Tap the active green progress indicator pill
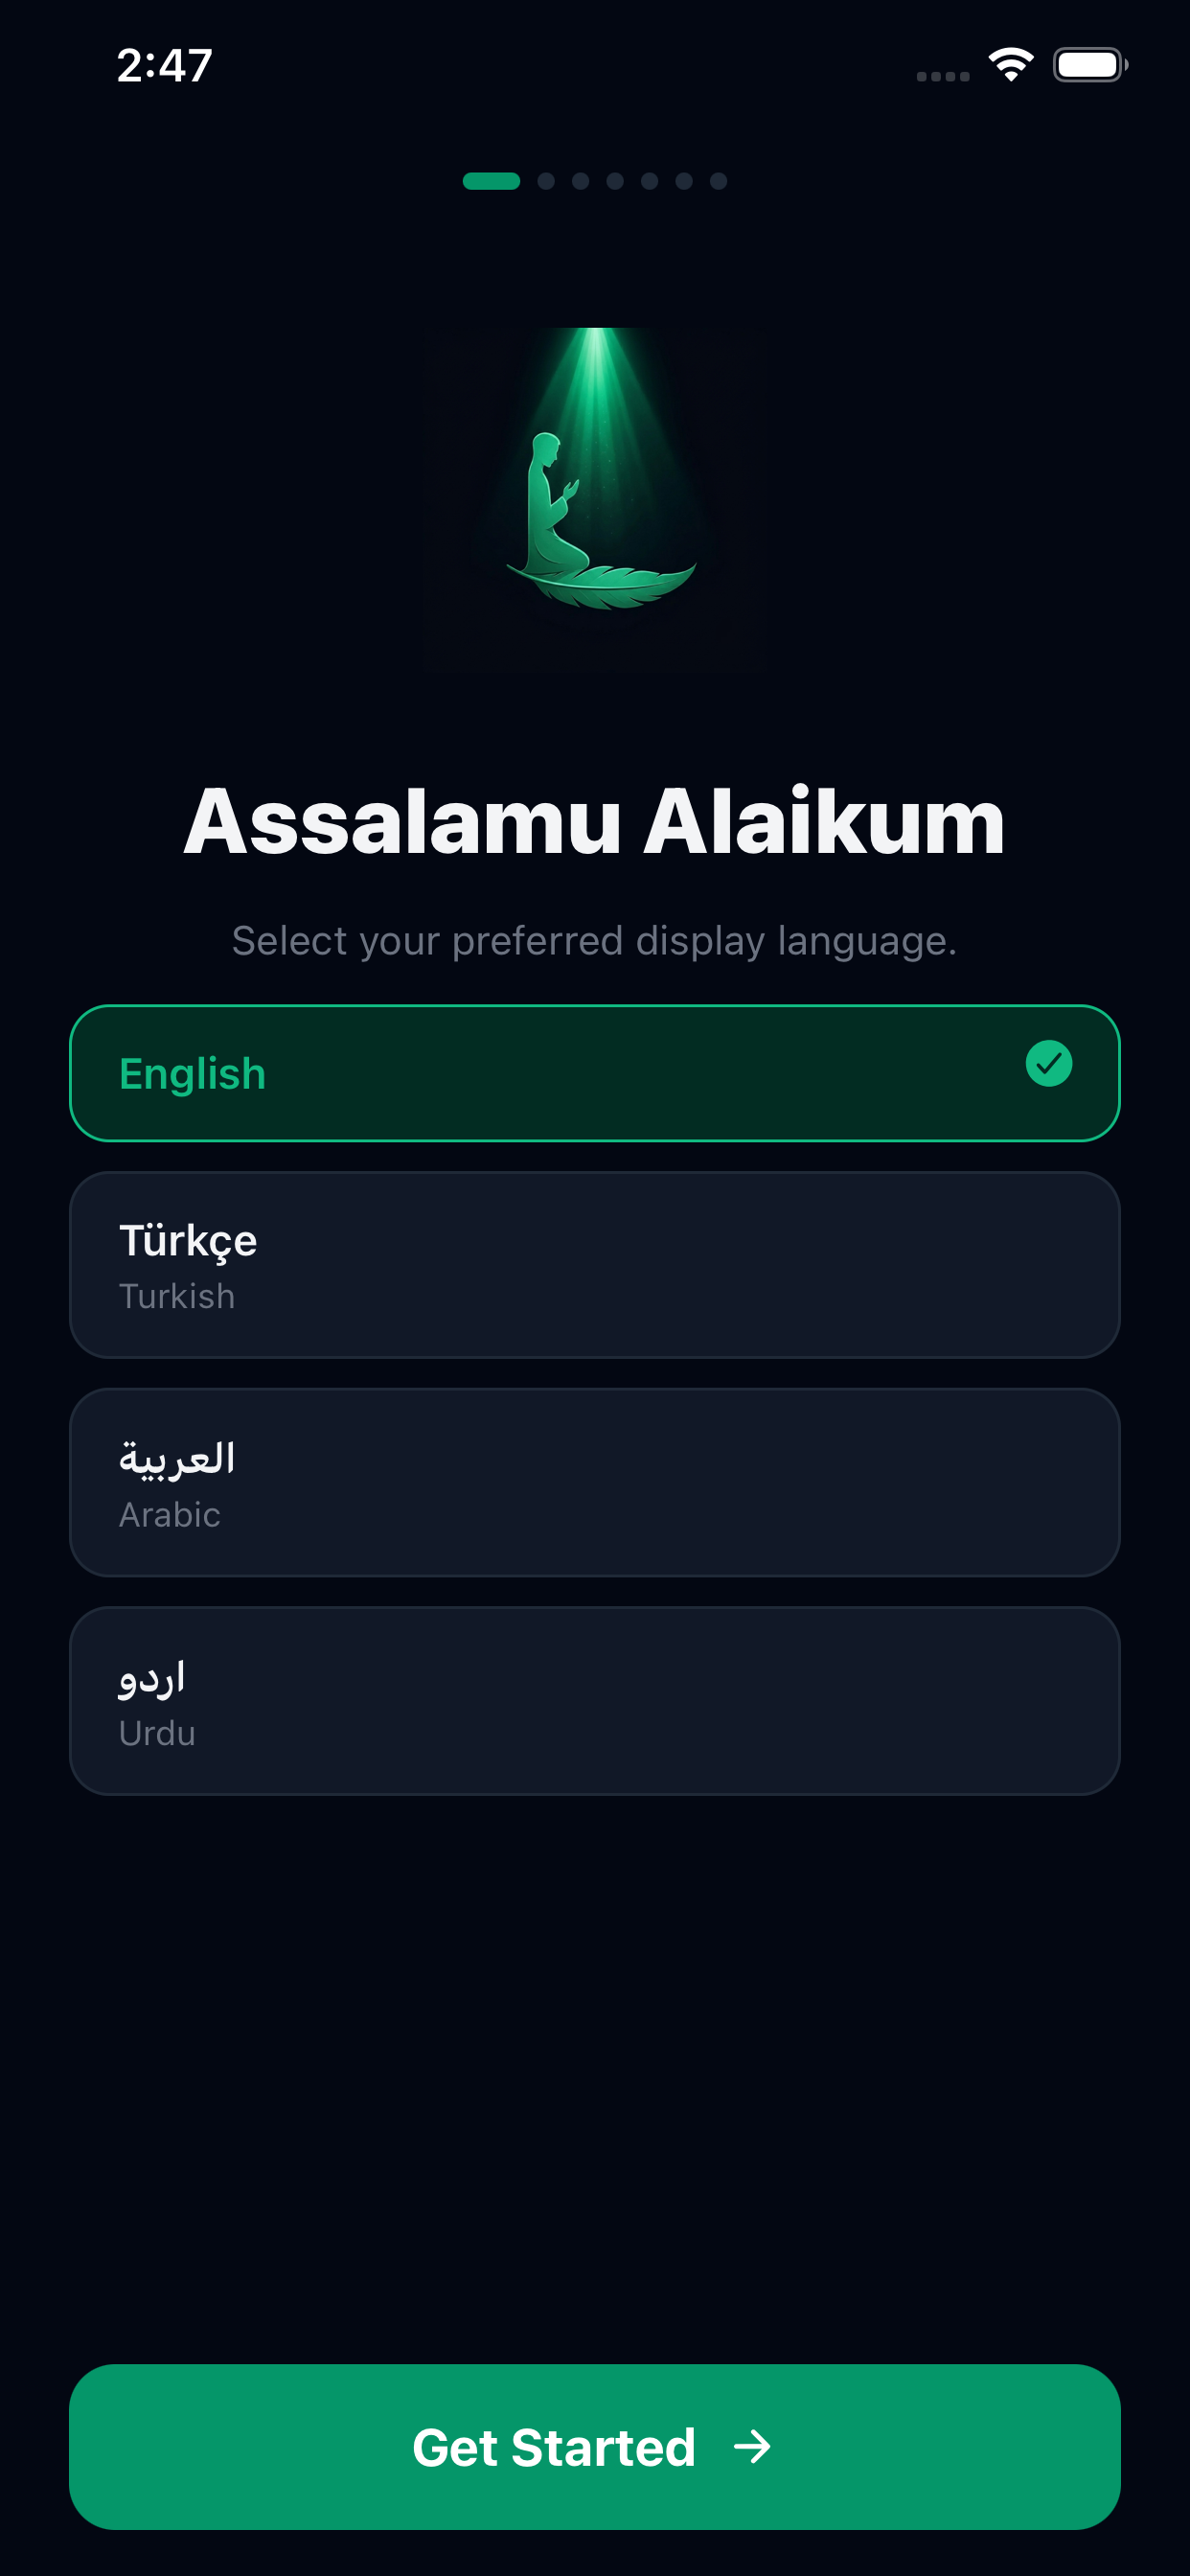1190x2576 pixels. click(491, 181)
